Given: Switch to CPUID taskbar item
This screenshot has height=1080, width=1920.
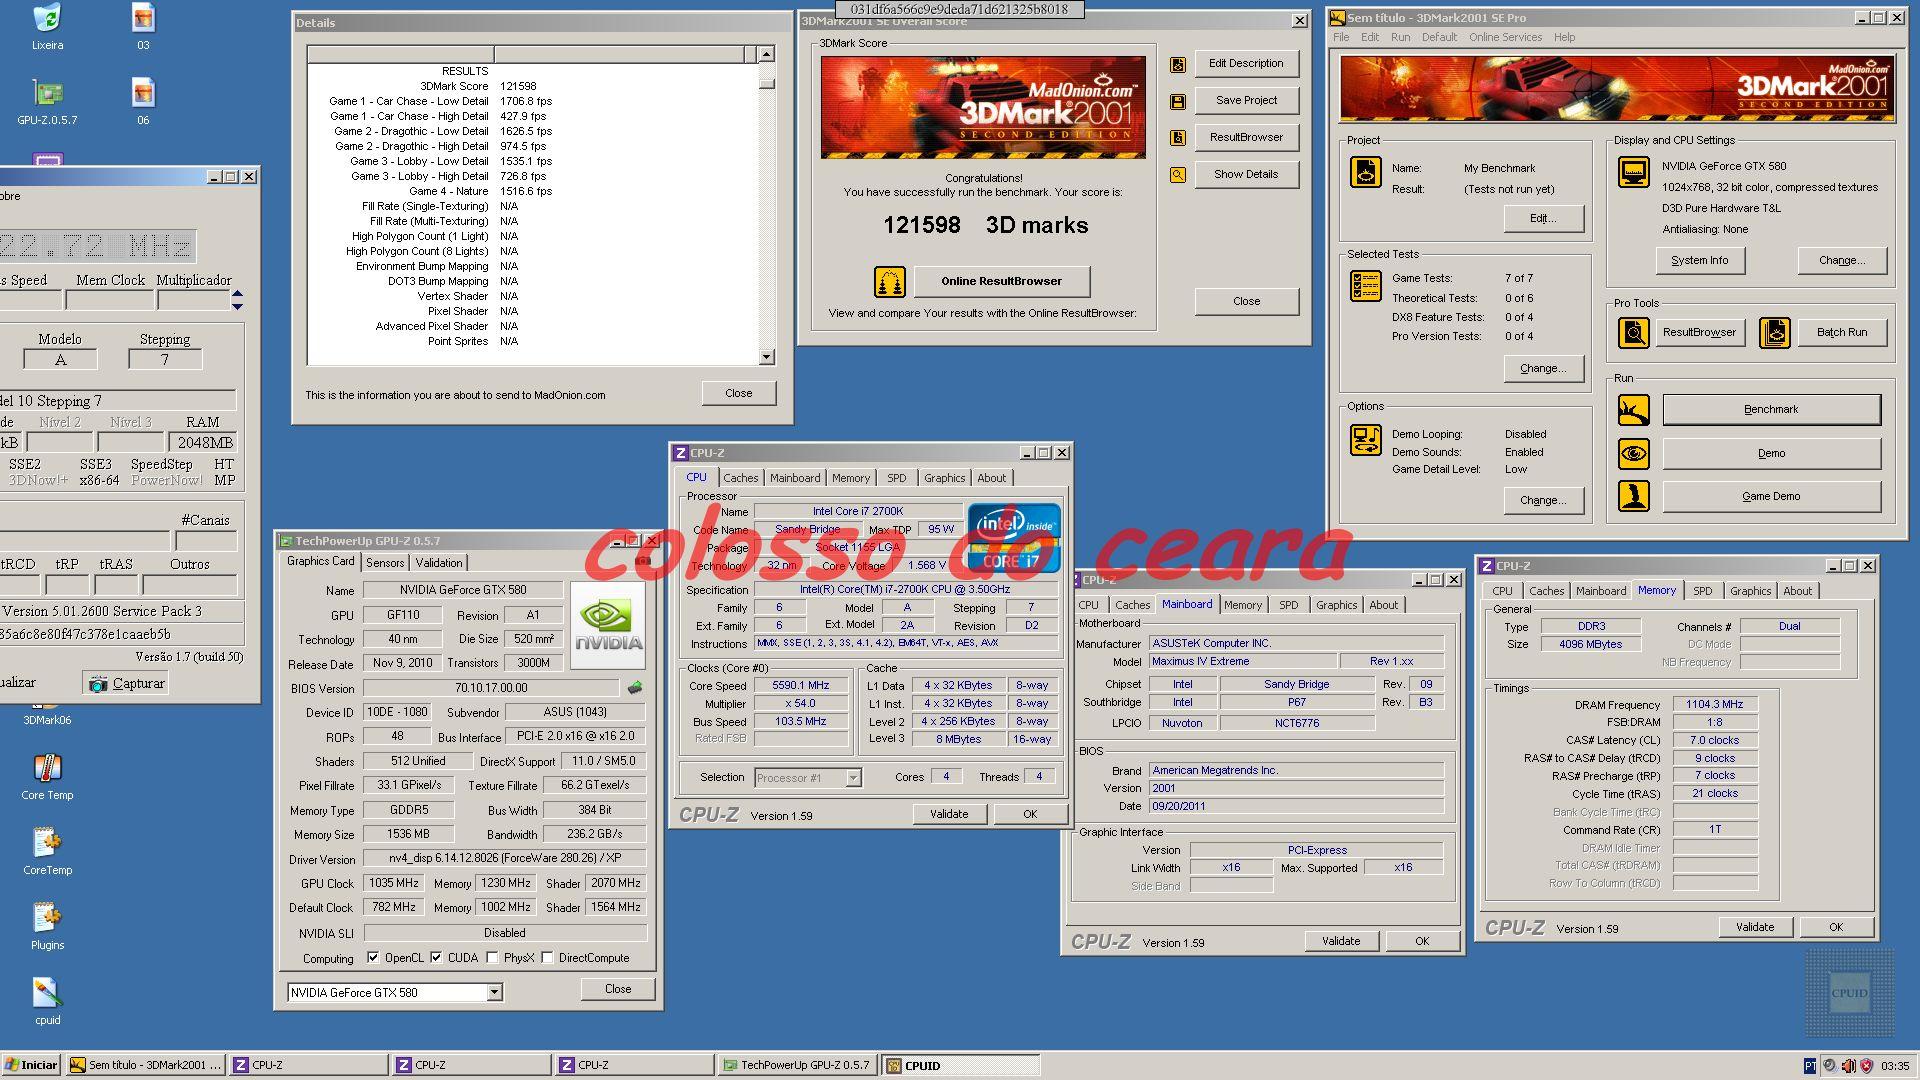Looking at the screenshot, I should coord(961,1066).
